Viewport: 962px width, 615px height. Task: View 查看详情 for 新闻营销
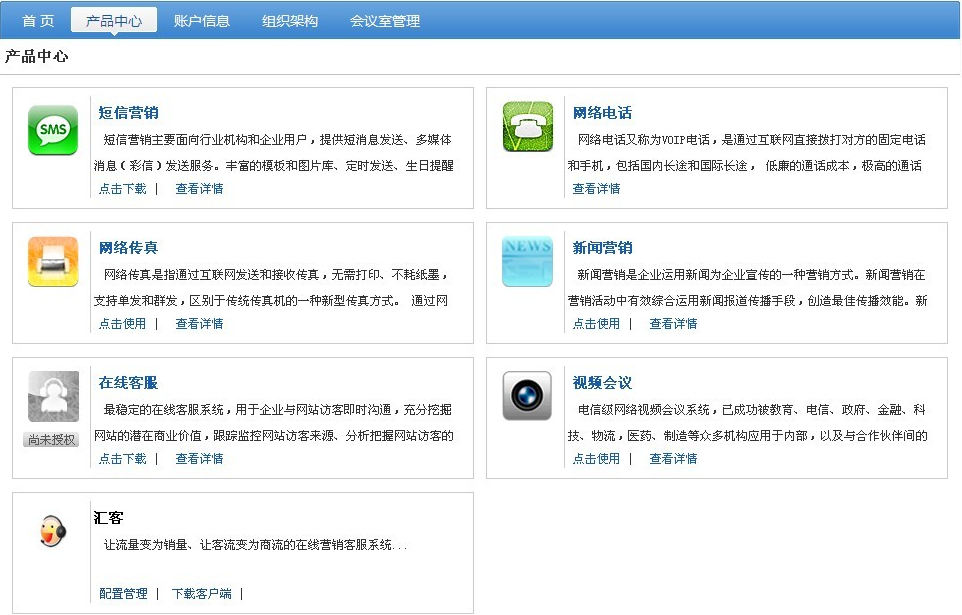tap(673, 324)
